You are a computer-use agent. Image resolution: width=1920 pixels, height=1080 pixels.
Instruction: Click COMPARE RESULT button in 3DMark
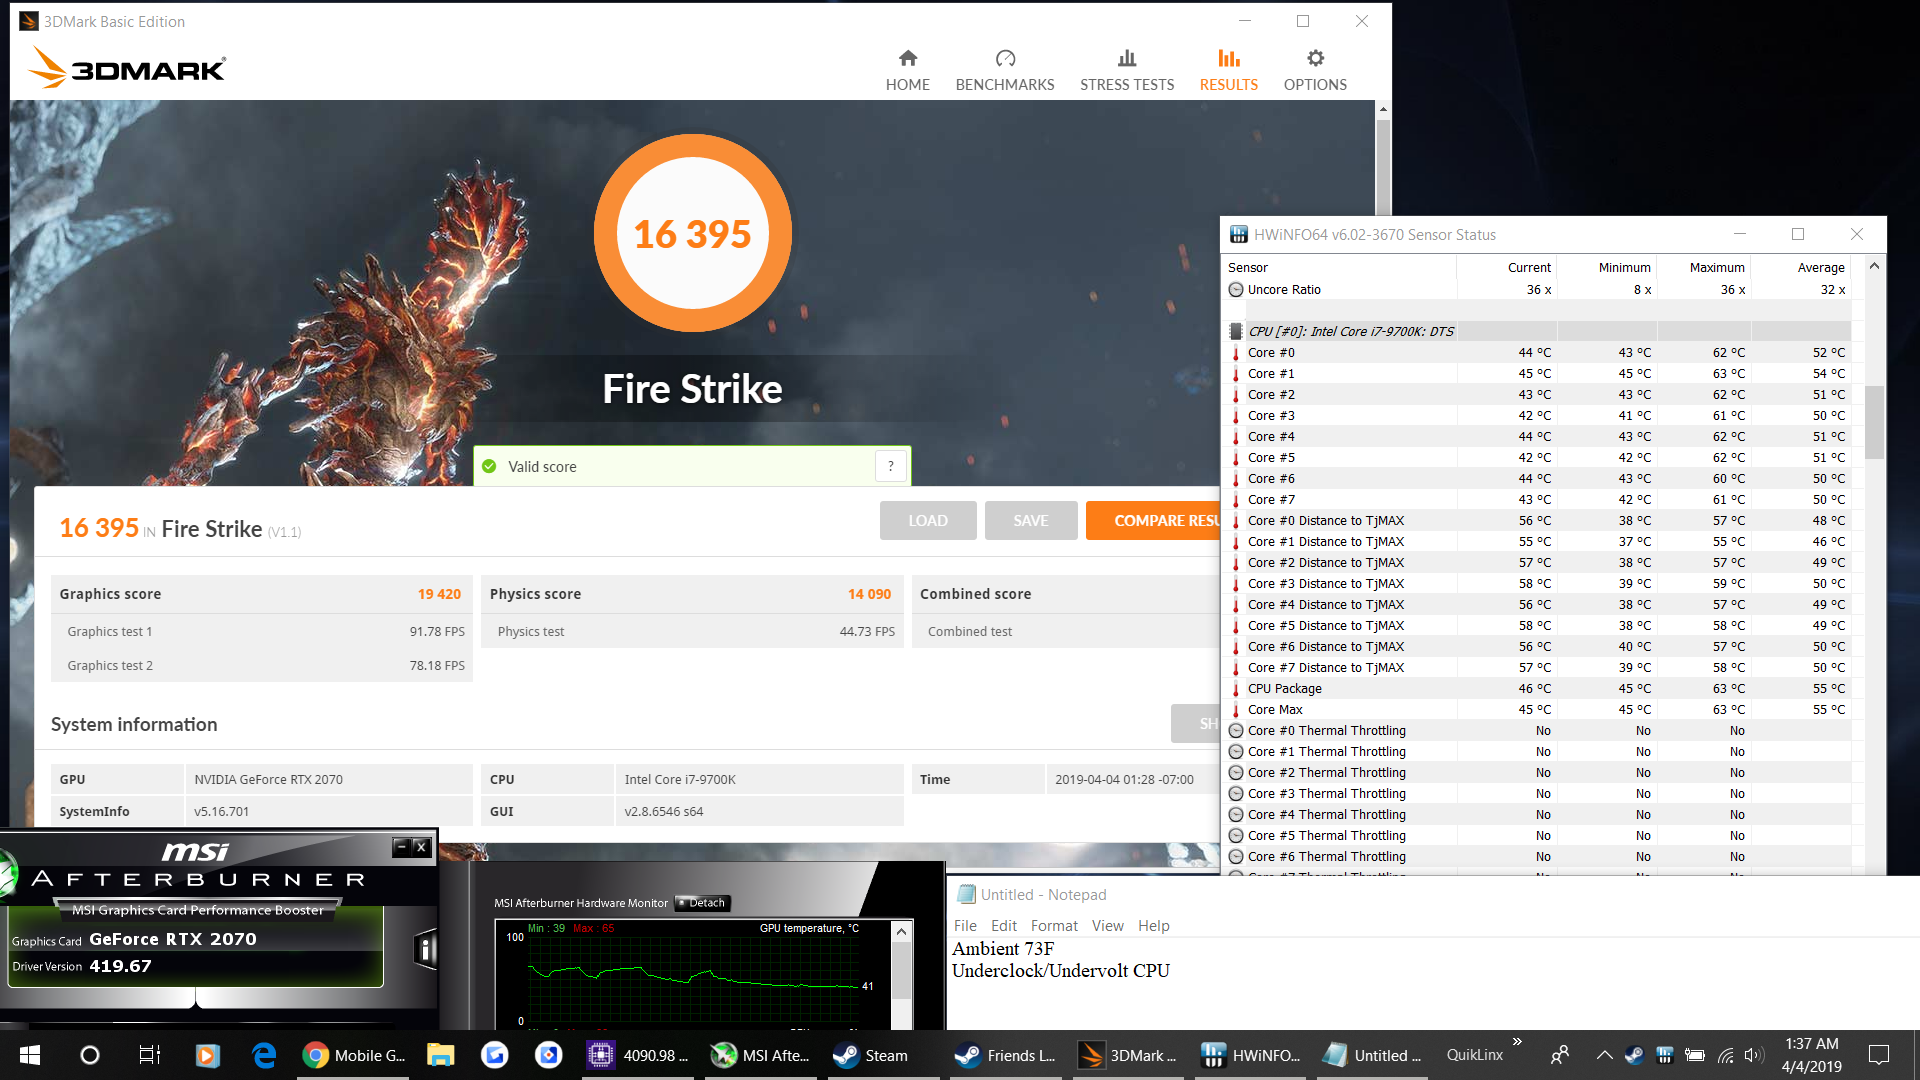[x=1153, y=520]
